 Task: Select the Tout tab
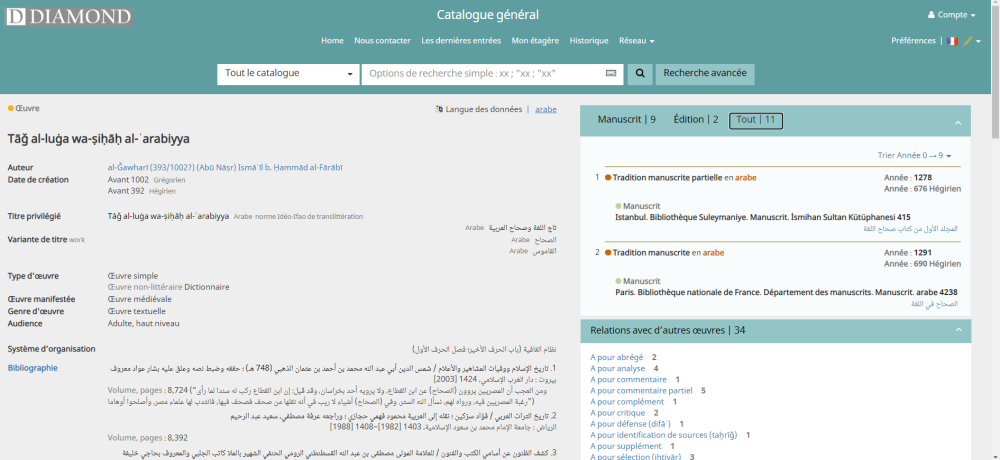point(756,120)
